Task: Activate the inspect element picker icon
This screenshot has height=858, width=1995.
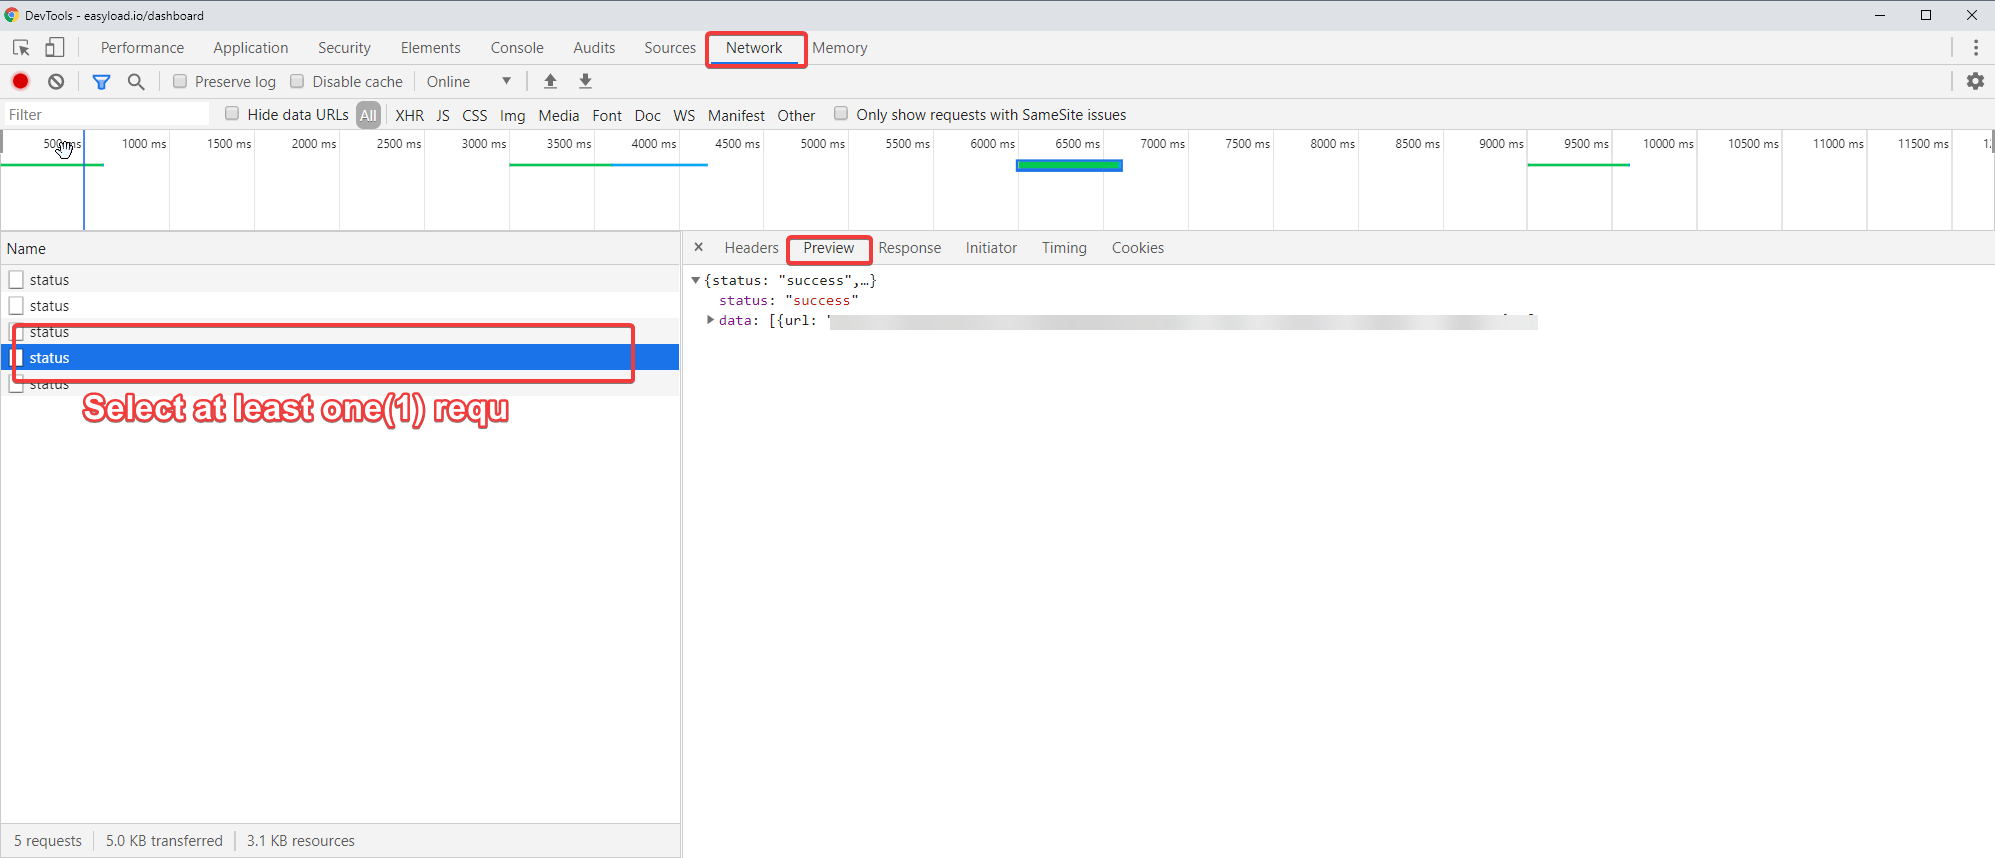Action: click(21, 48)
